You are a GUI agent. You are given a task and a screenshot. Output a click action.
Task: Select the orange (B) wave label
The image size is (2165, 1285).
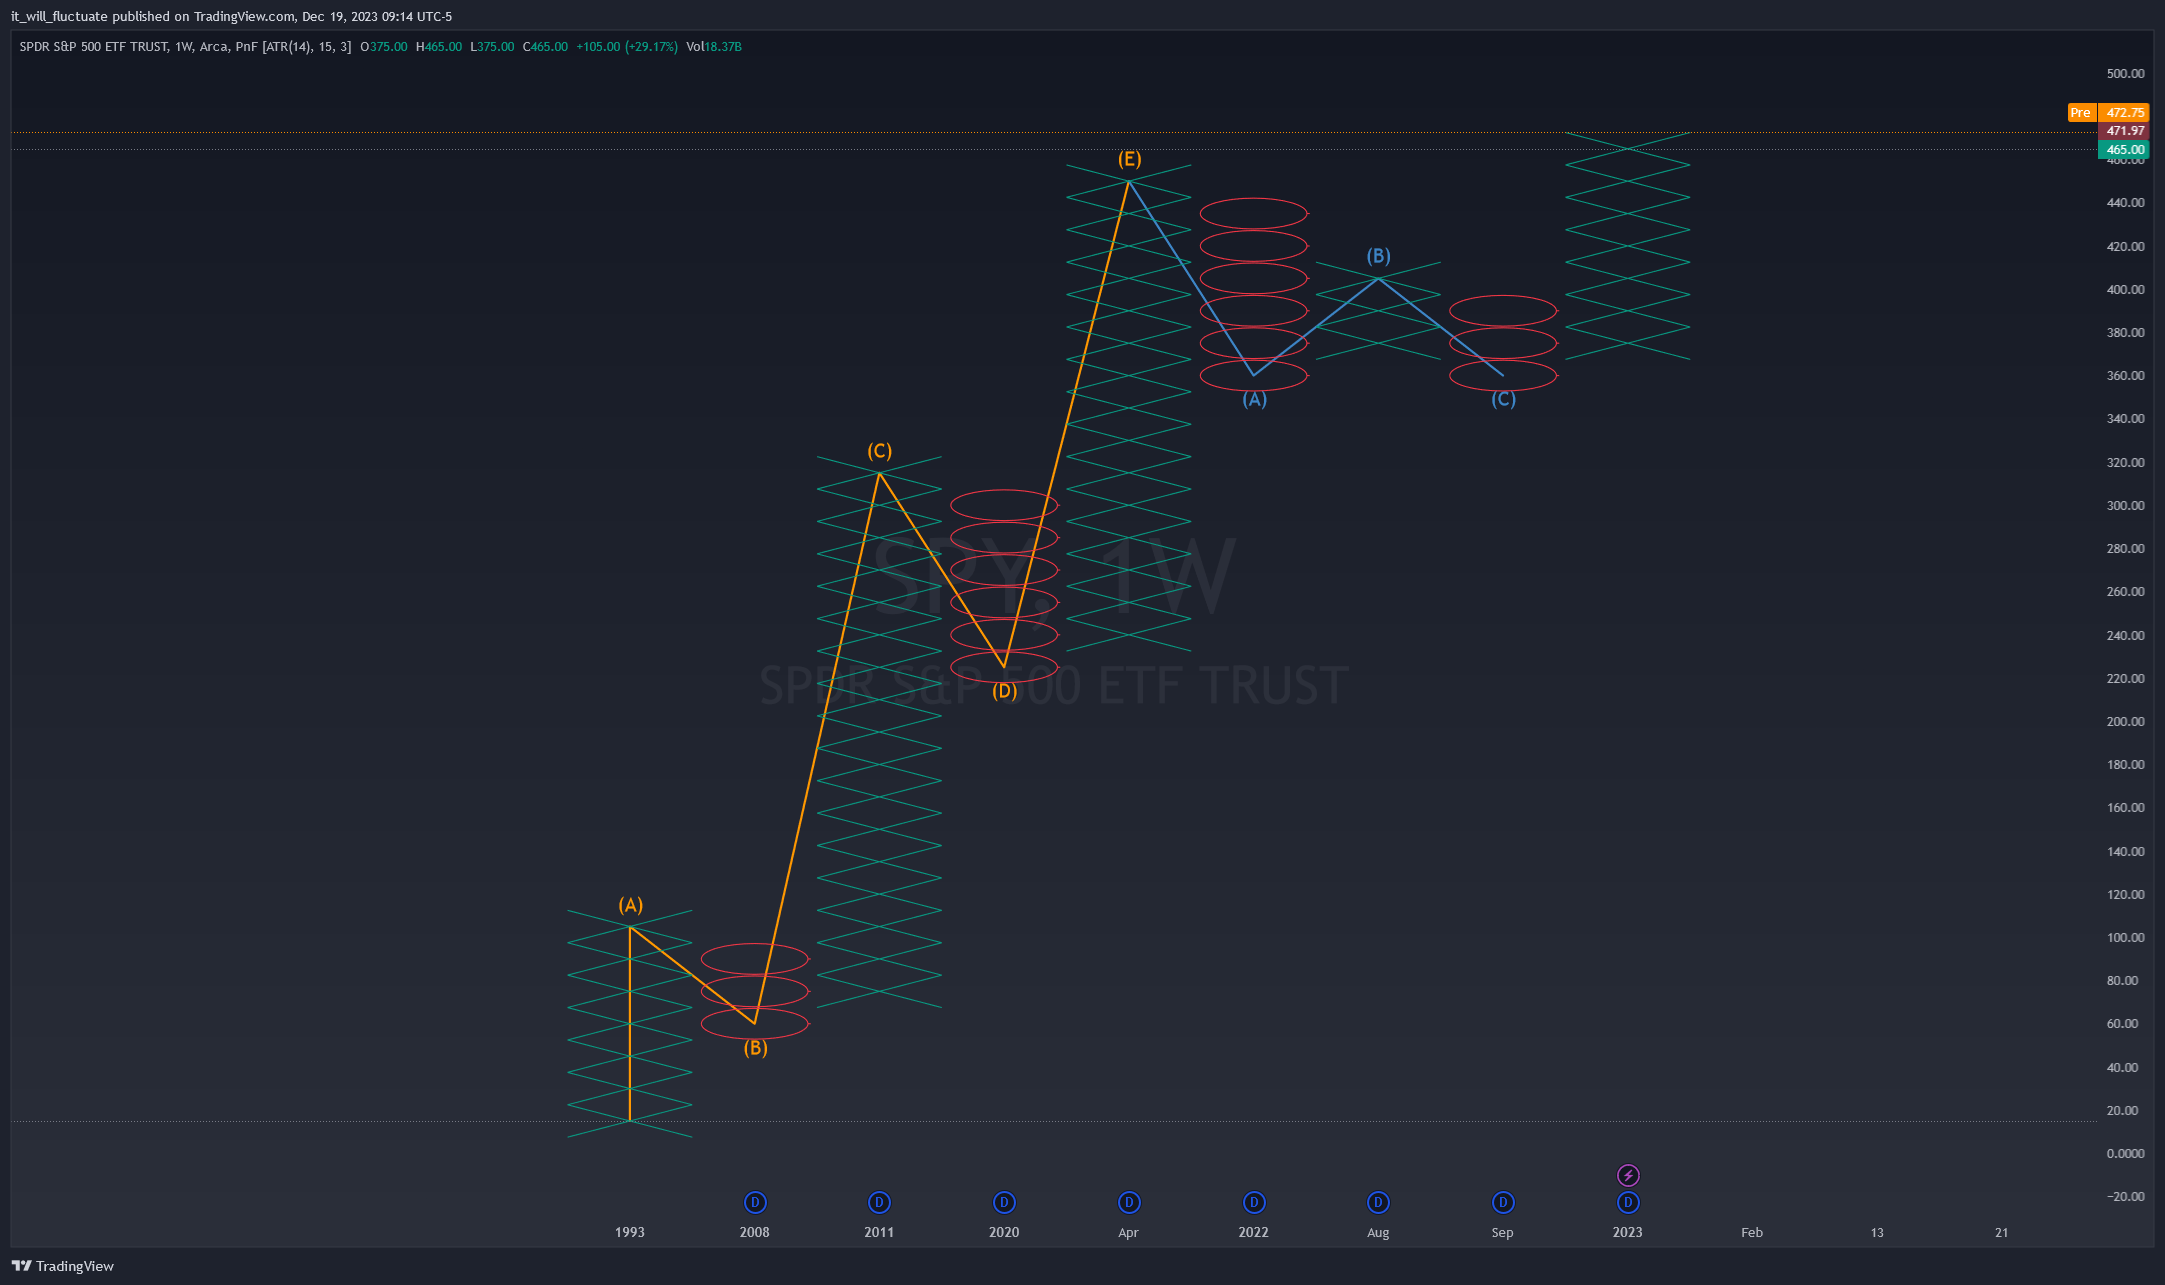click(x=755, y=1048)
